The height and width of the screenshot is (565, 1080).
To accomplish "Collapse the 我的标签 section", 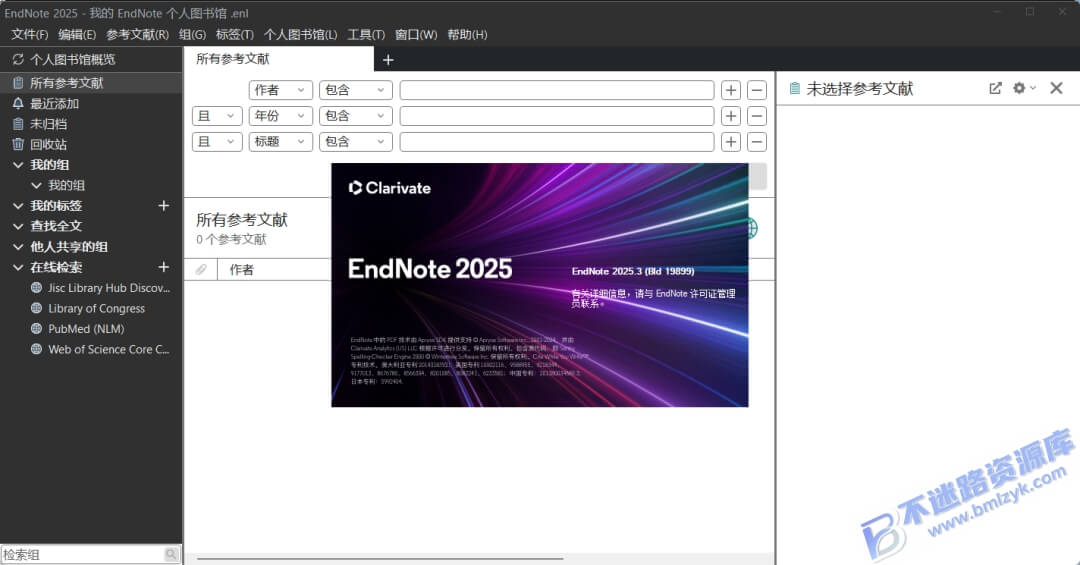I will 18,206.
